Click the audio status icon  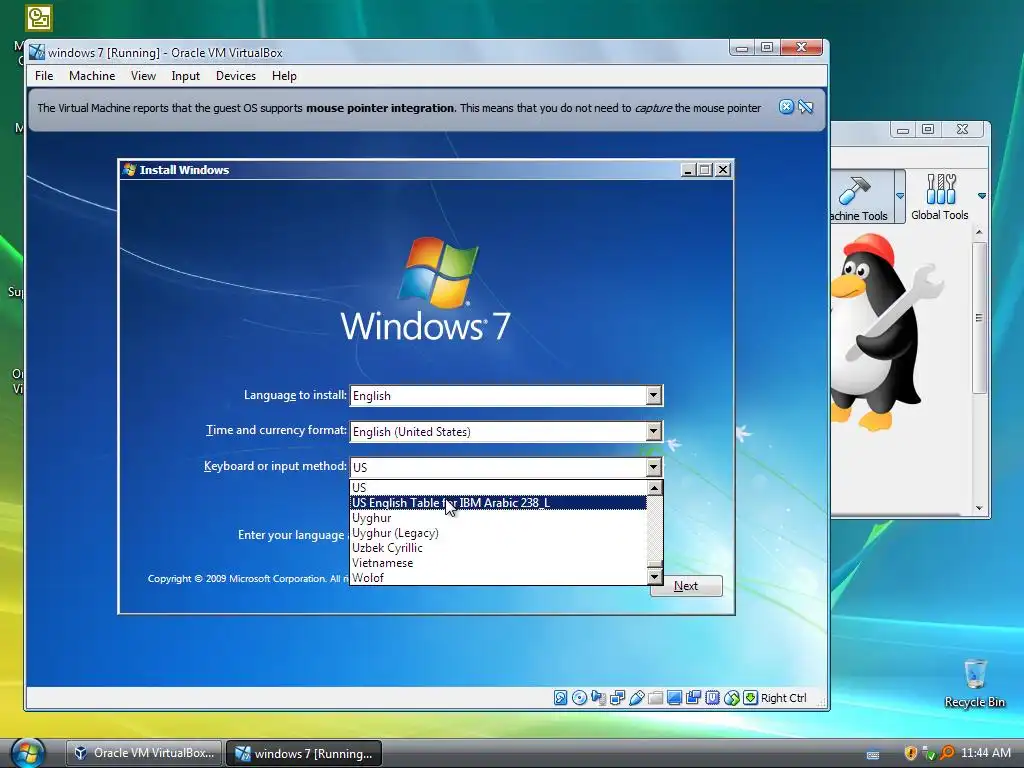click(598, 697)
